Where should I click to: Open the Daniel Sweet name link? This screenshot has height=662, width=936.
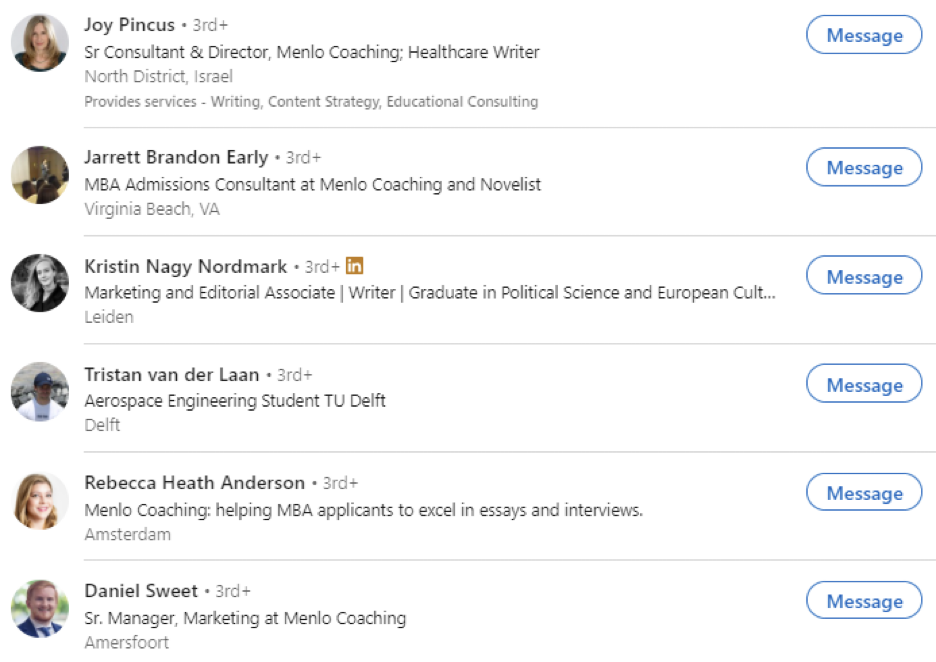click(141, 590)
